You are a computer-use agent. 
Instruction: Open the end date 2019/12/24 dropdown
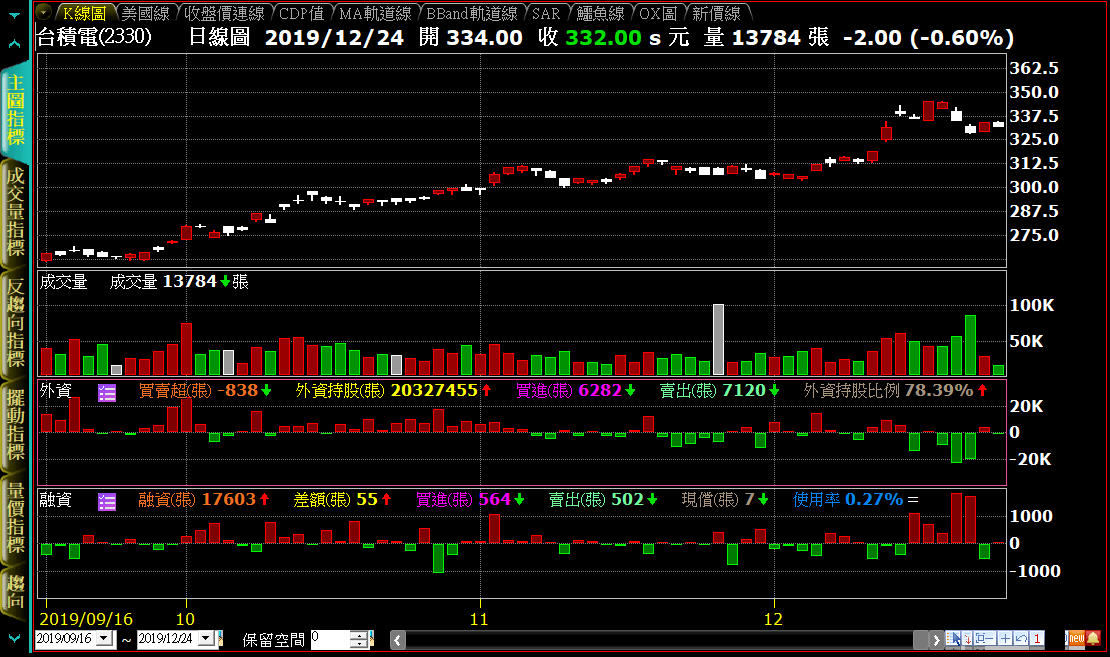pyautogui.click(x=207, y=639)
